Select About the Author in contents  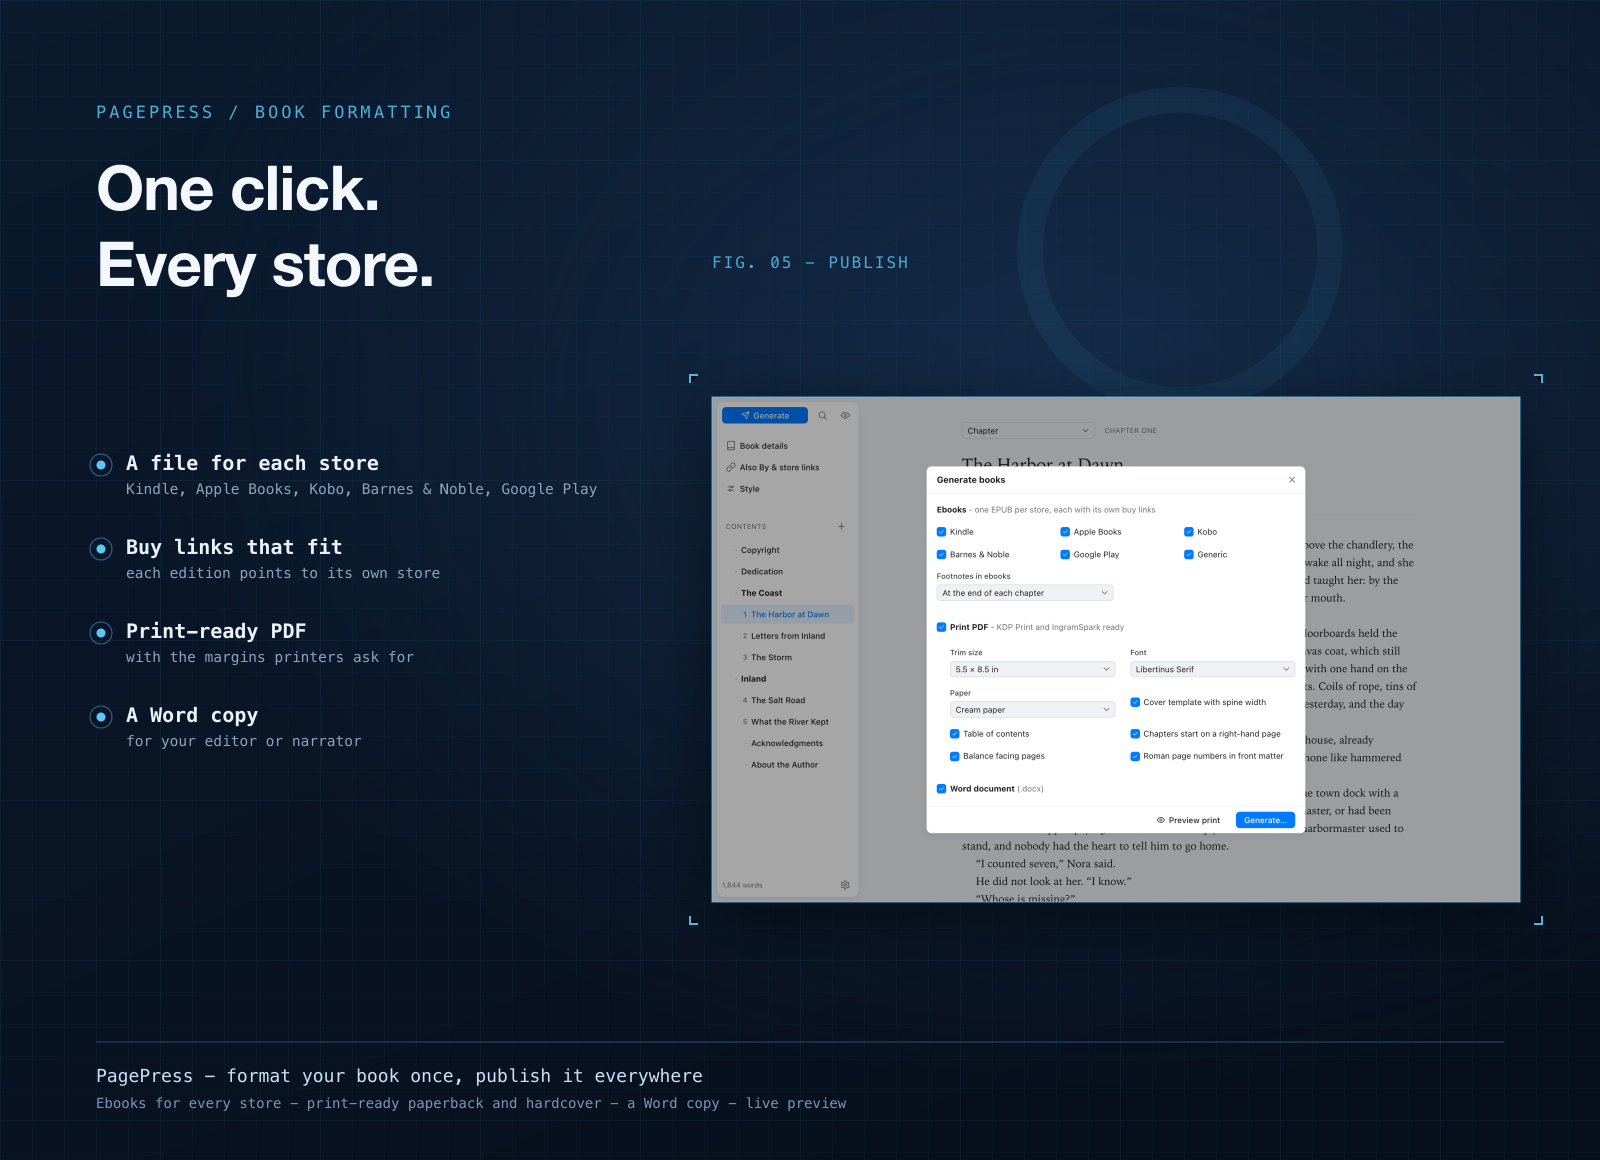tap(787, 765)
